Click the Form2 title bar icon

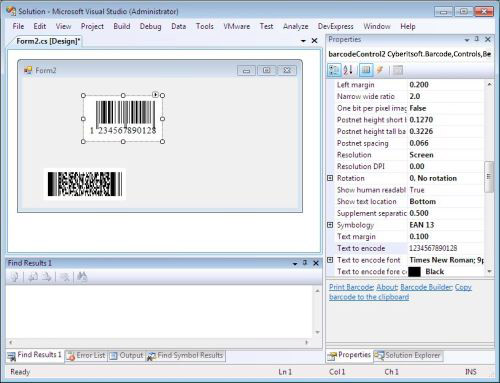tap(28, 70)
